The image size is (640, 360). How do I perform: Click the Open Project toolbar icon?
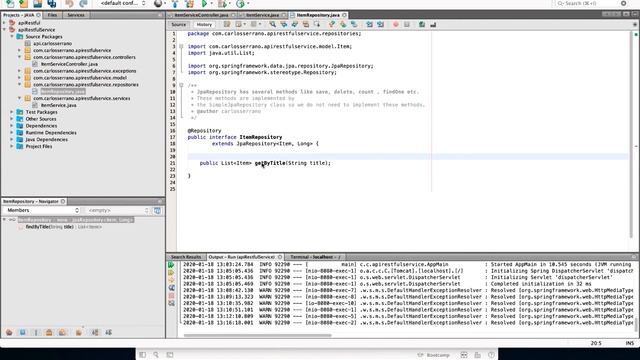pos(38,4)
